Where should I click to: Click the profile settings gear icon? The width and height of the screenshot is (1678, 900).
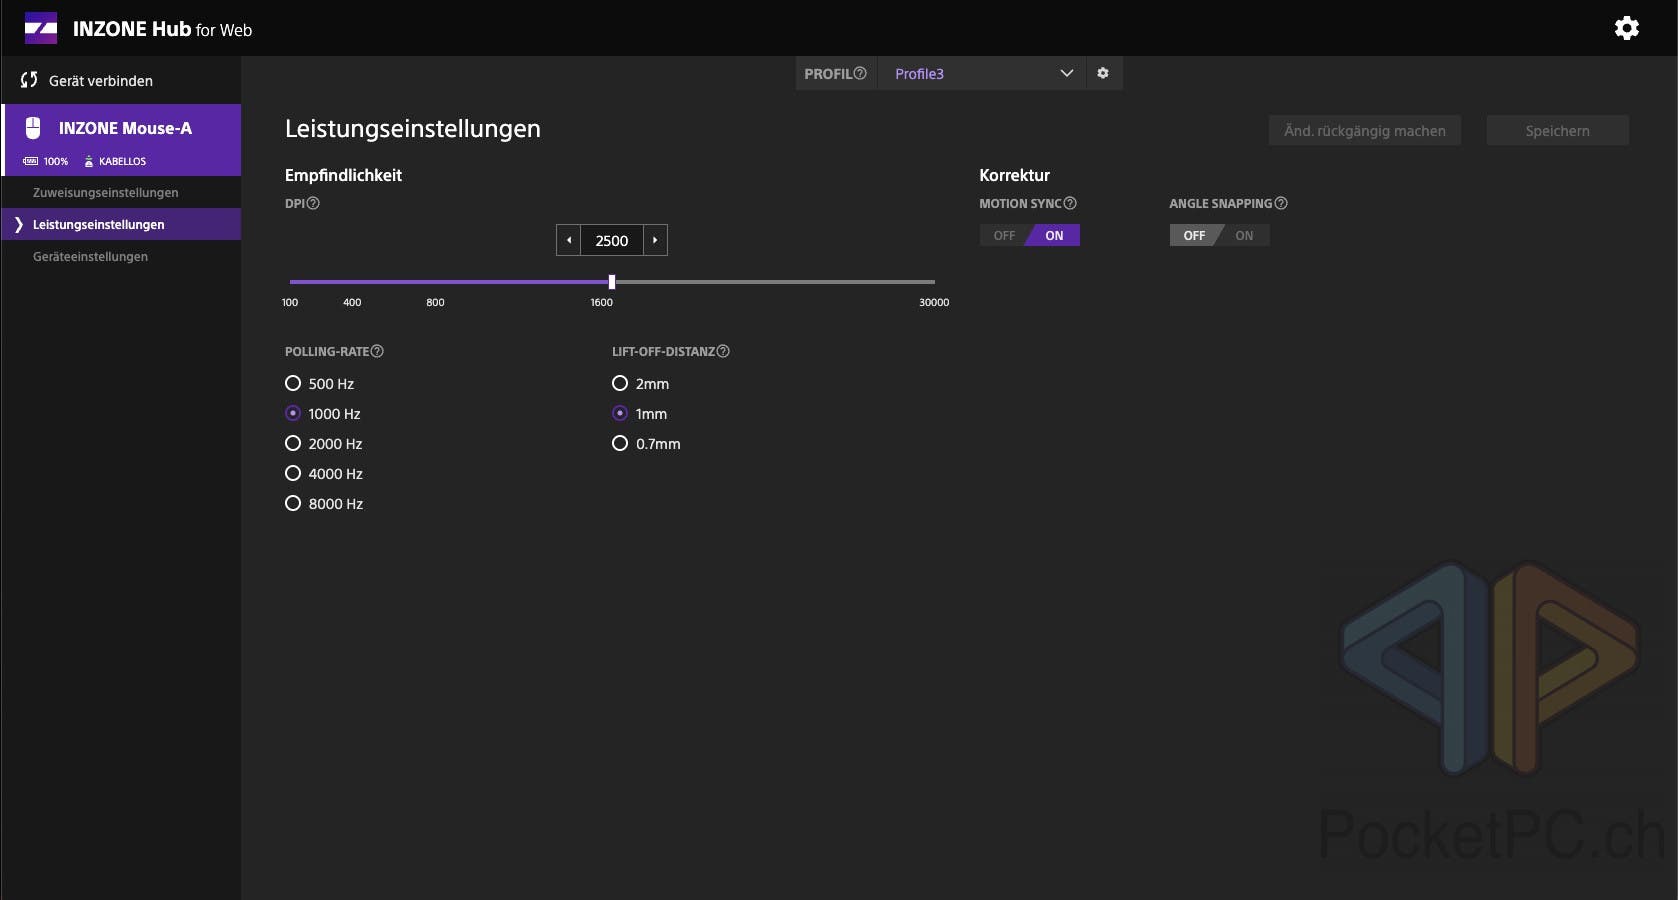click(x=1103, y=73)
